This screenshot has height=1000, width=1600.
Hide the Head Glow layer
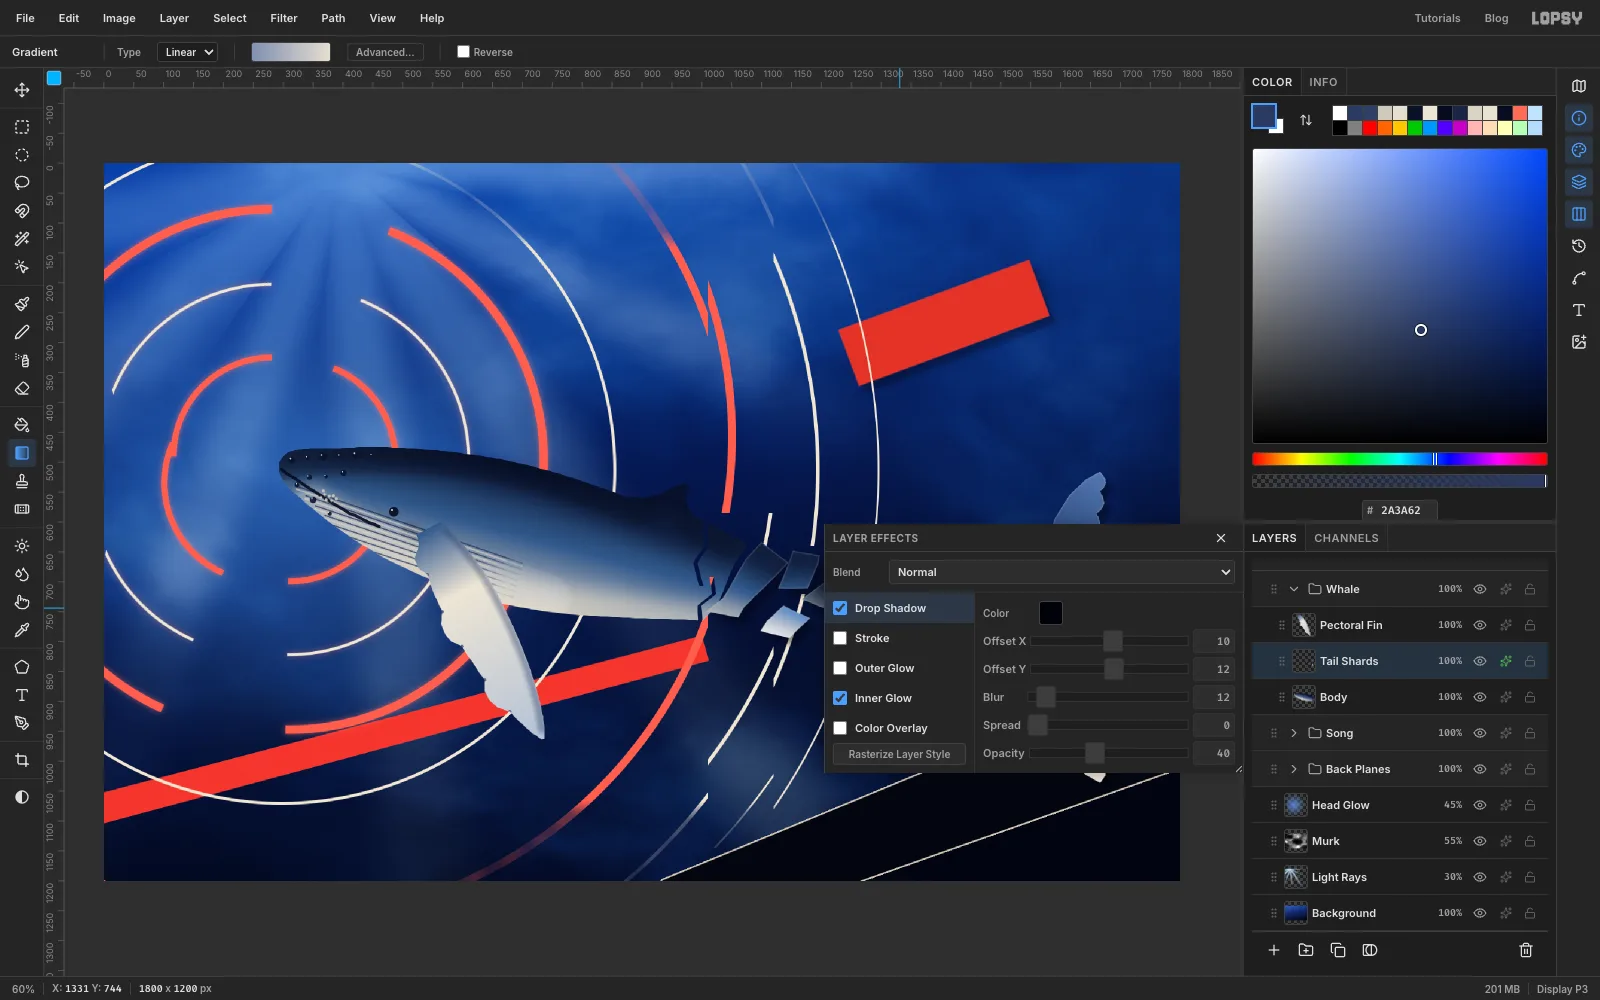[1480, 805]
